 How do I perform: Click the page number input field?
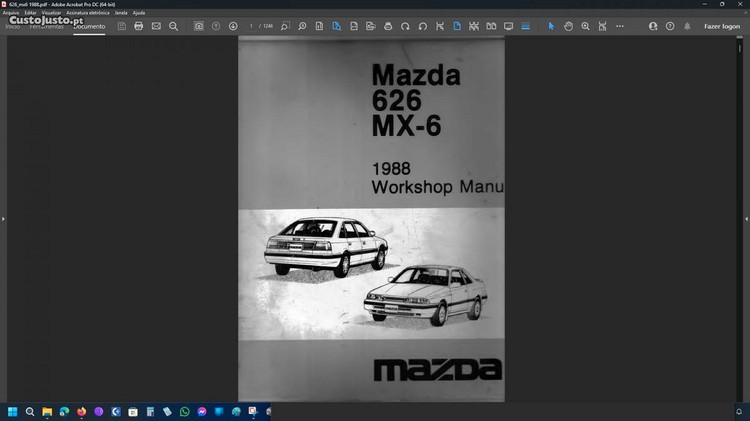(253, 26)
